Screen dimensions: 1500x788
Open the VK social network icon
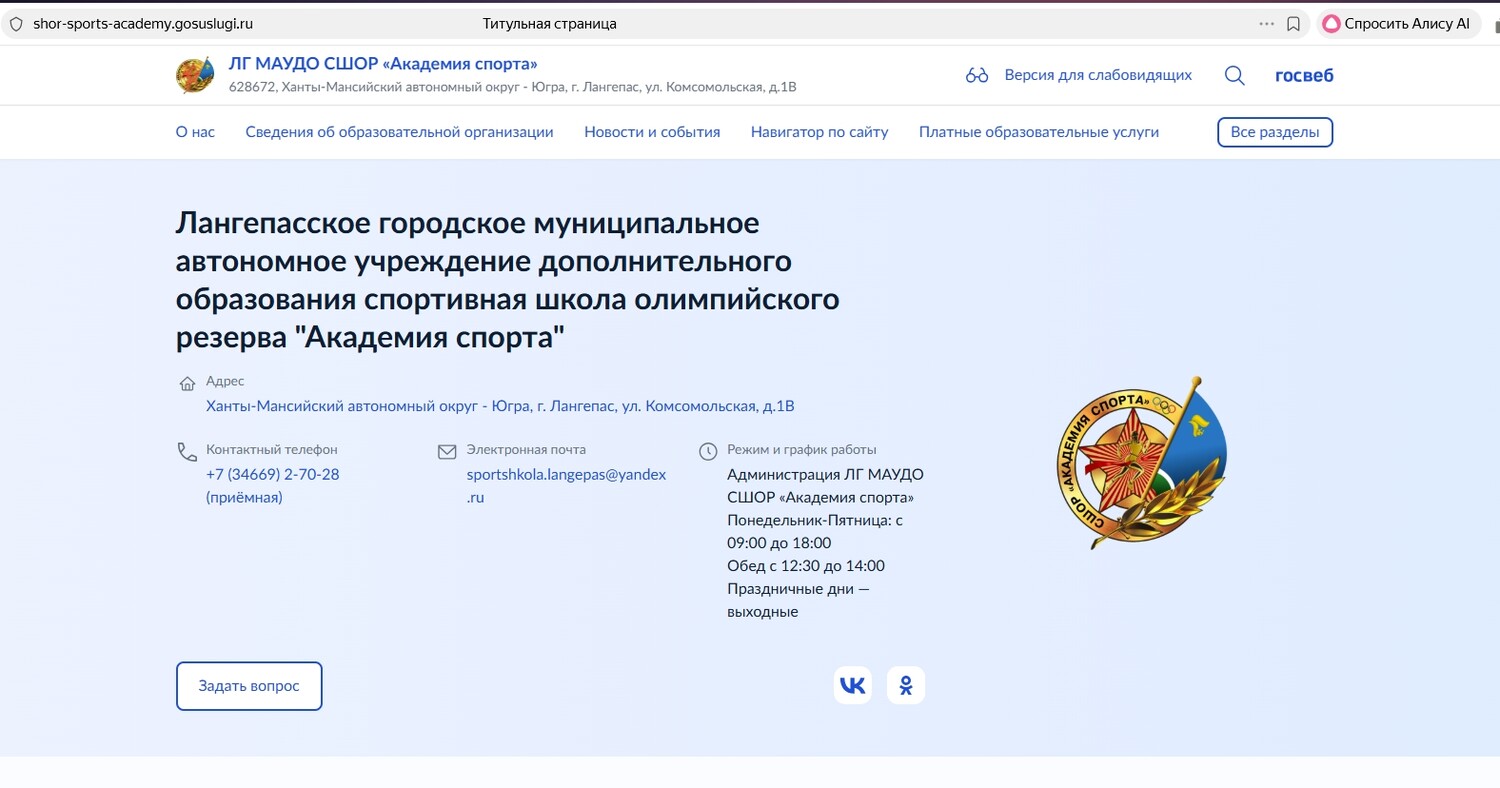tap(852, 685)
